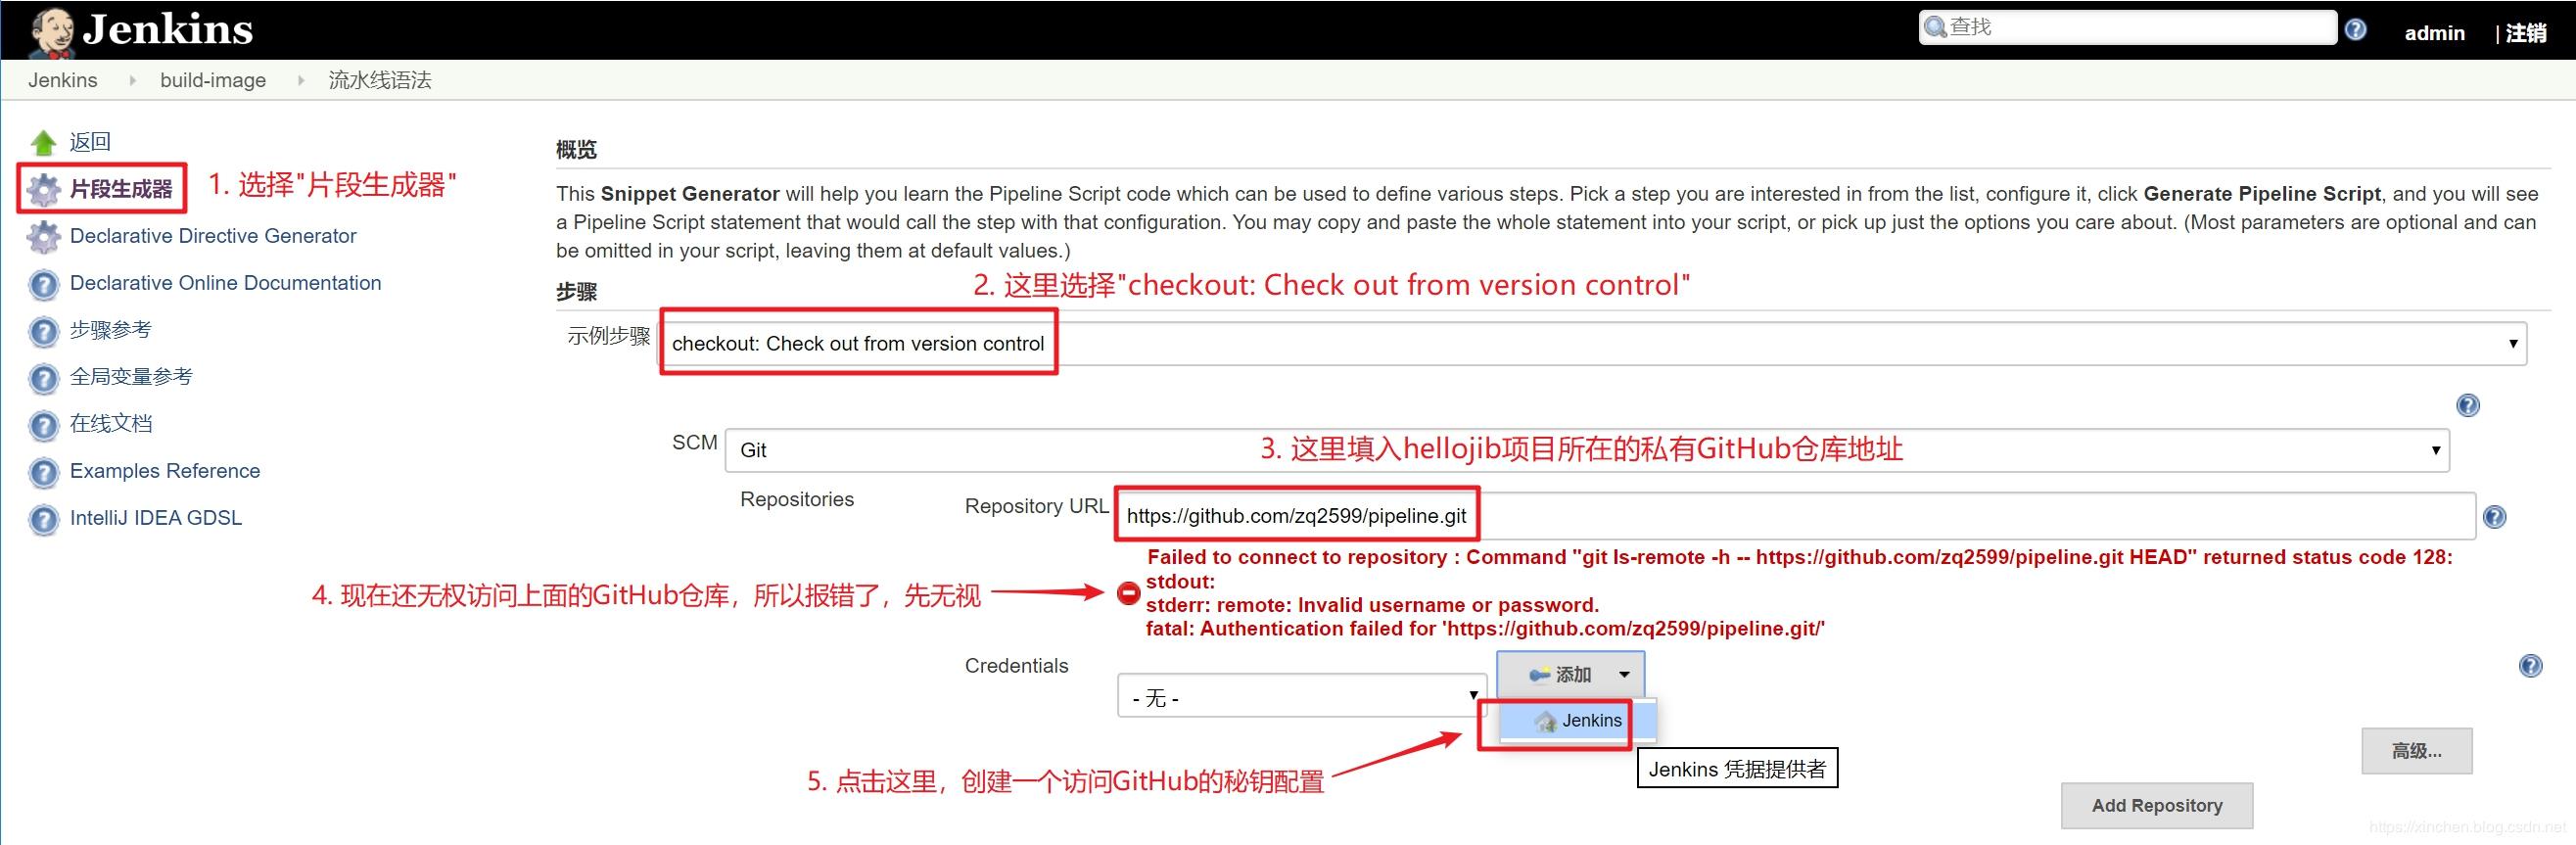This screenshot has width=2576, height=845.
Task: Click the red error stop icon
Action: tap(1128, 593)
